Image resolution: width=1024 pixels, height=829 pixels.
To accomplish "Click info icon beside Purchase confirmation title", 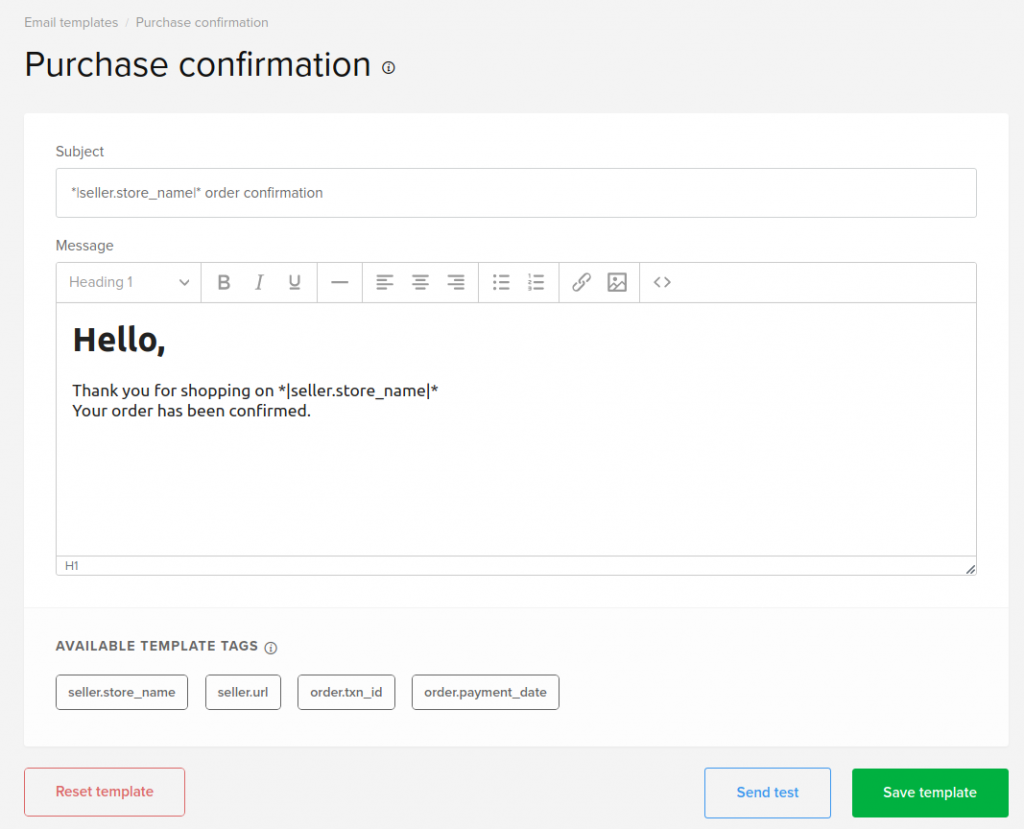I will pyautogui.click(x=389, y=68).
